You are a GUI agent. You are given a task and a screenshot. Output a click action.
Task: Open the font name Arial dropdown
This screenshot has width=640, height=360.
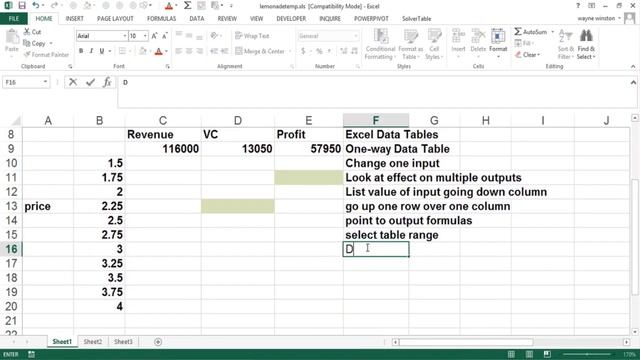(124, 36)
